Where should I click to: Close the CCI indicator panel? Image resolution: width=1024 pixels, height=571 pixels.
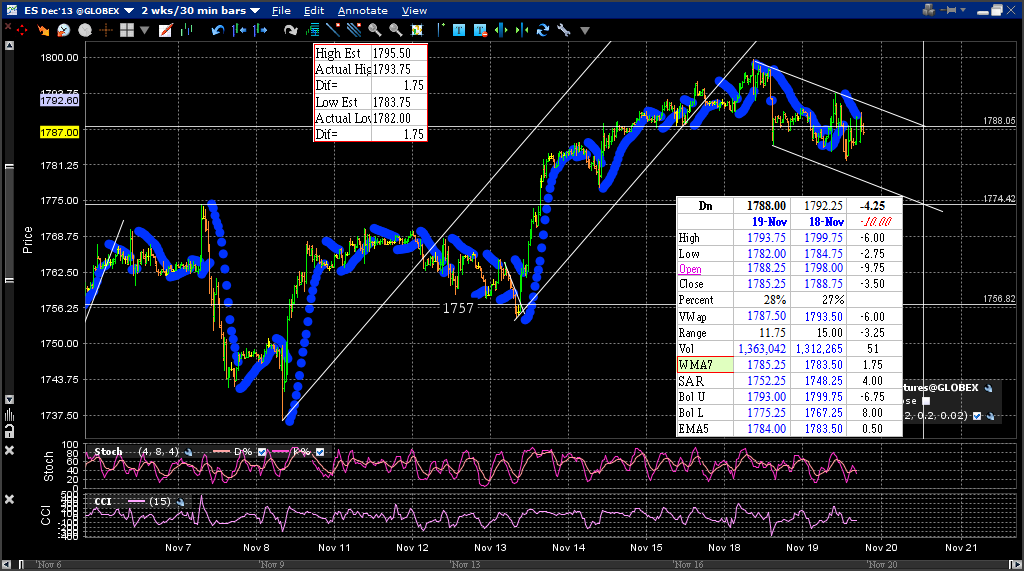pyautogui.click(x=9, y=499)
